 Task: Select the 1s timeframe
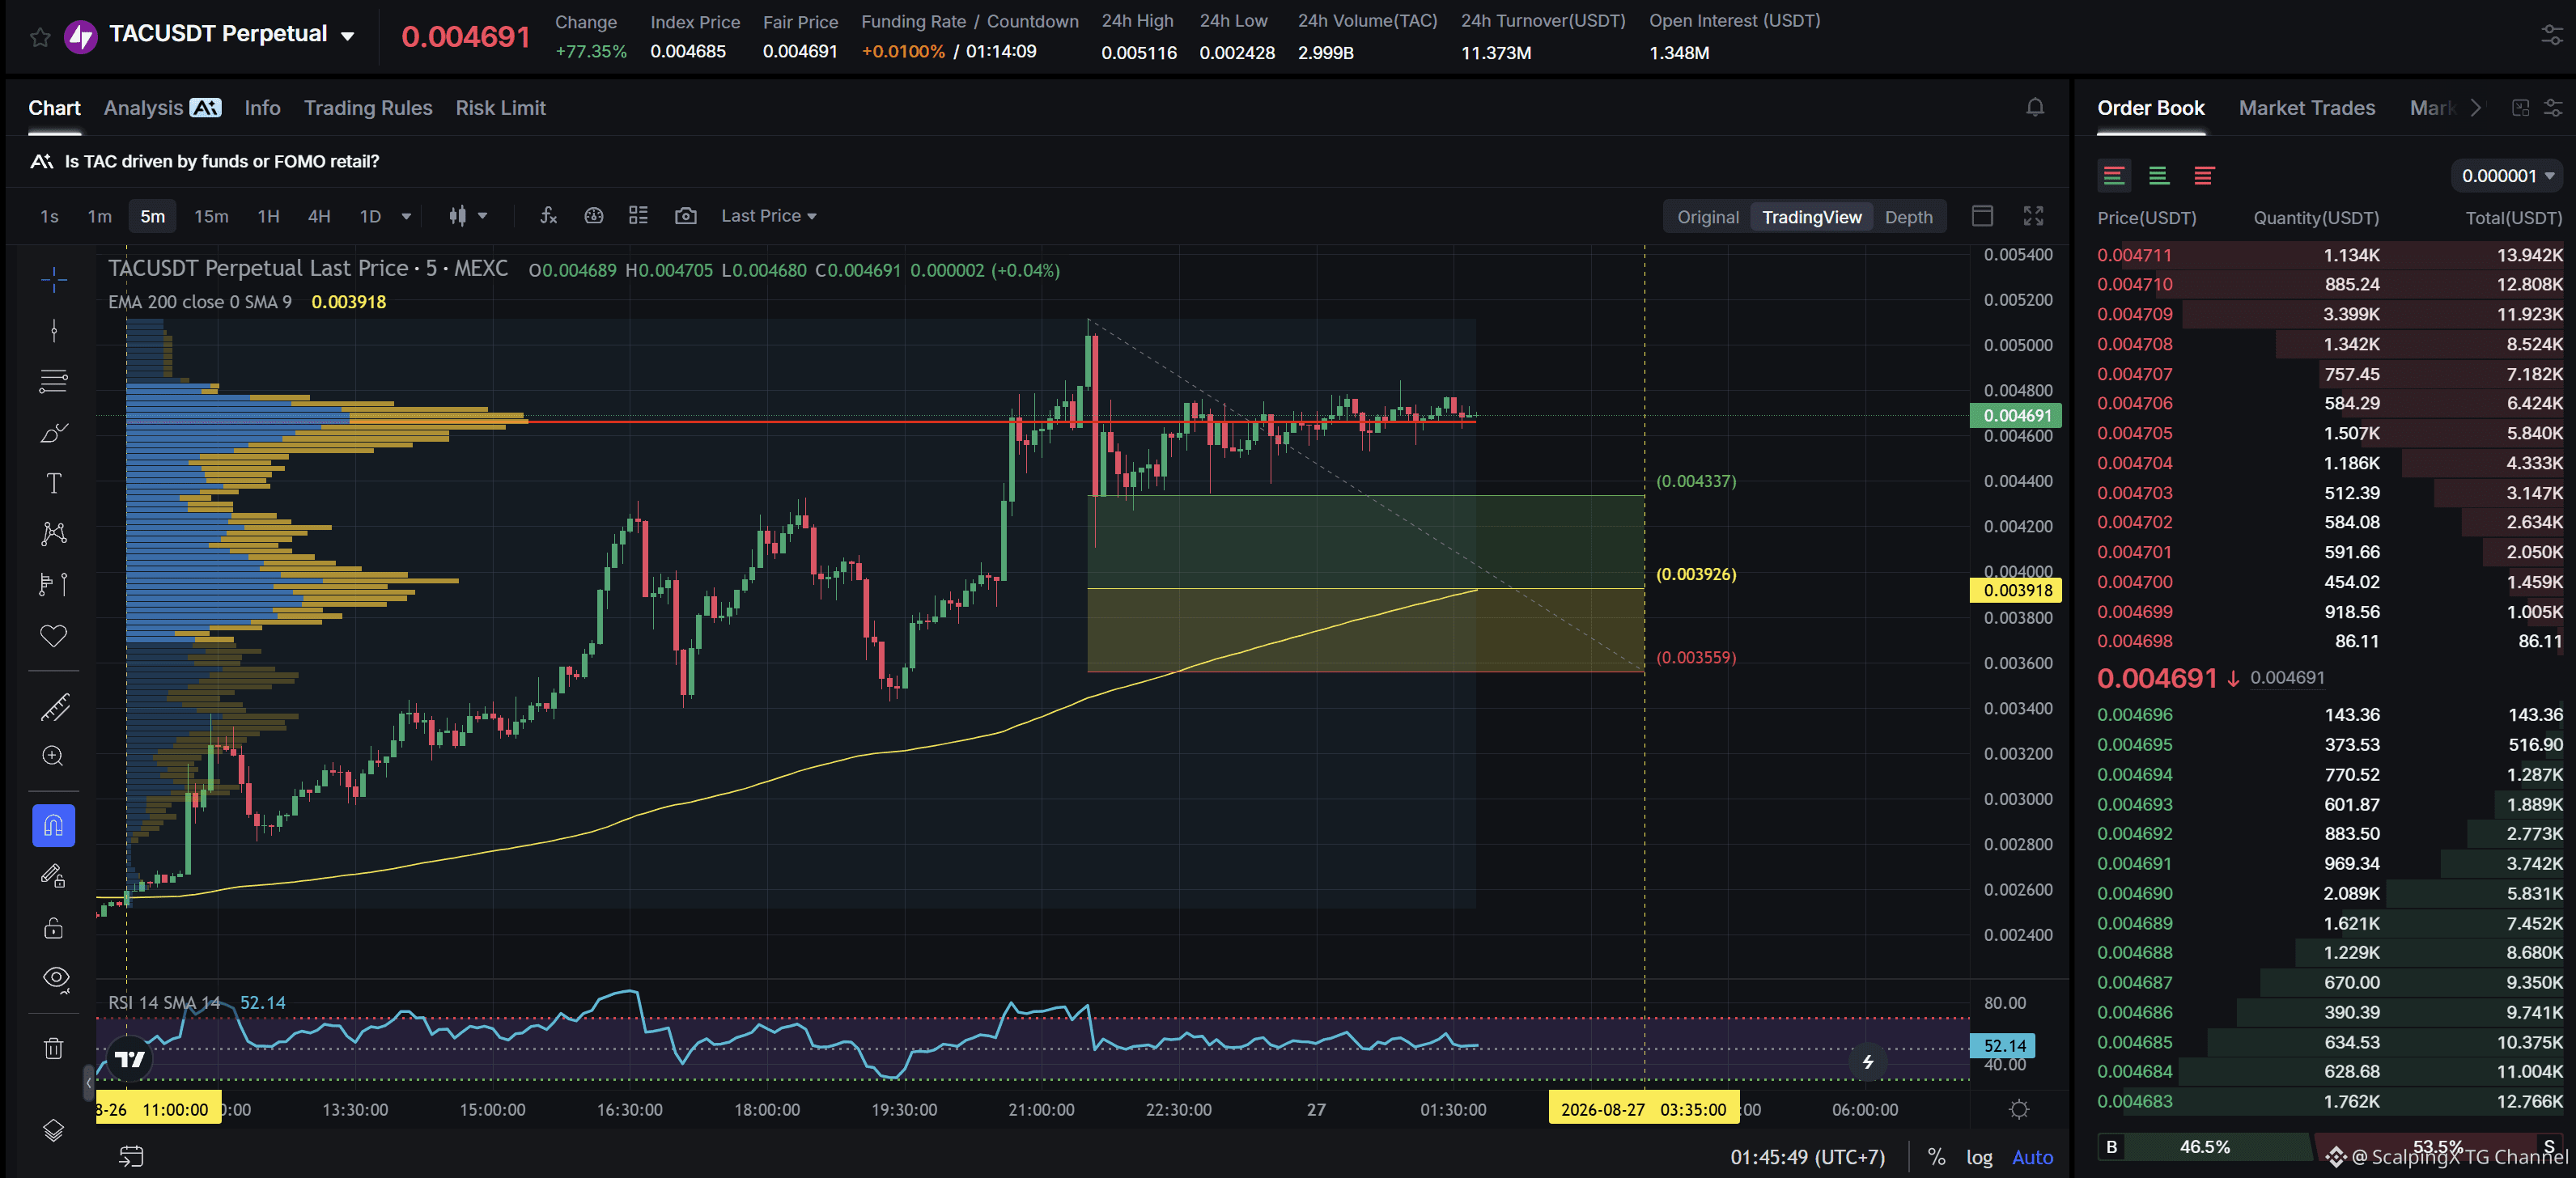pyautogui.click(x=49, y=216)
